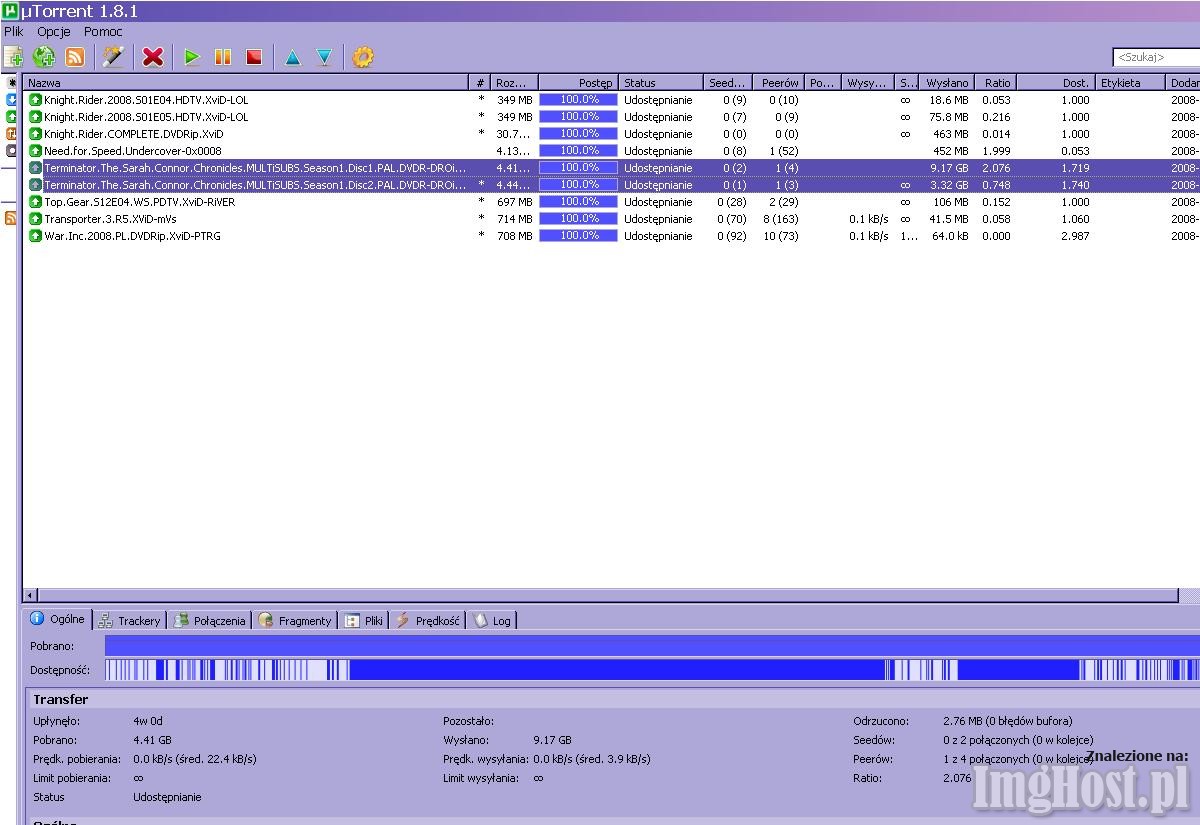Viewport: 1200px width, 825px height.
Task: Click the red X Remove torrent icon
Action: pos(153,57)
